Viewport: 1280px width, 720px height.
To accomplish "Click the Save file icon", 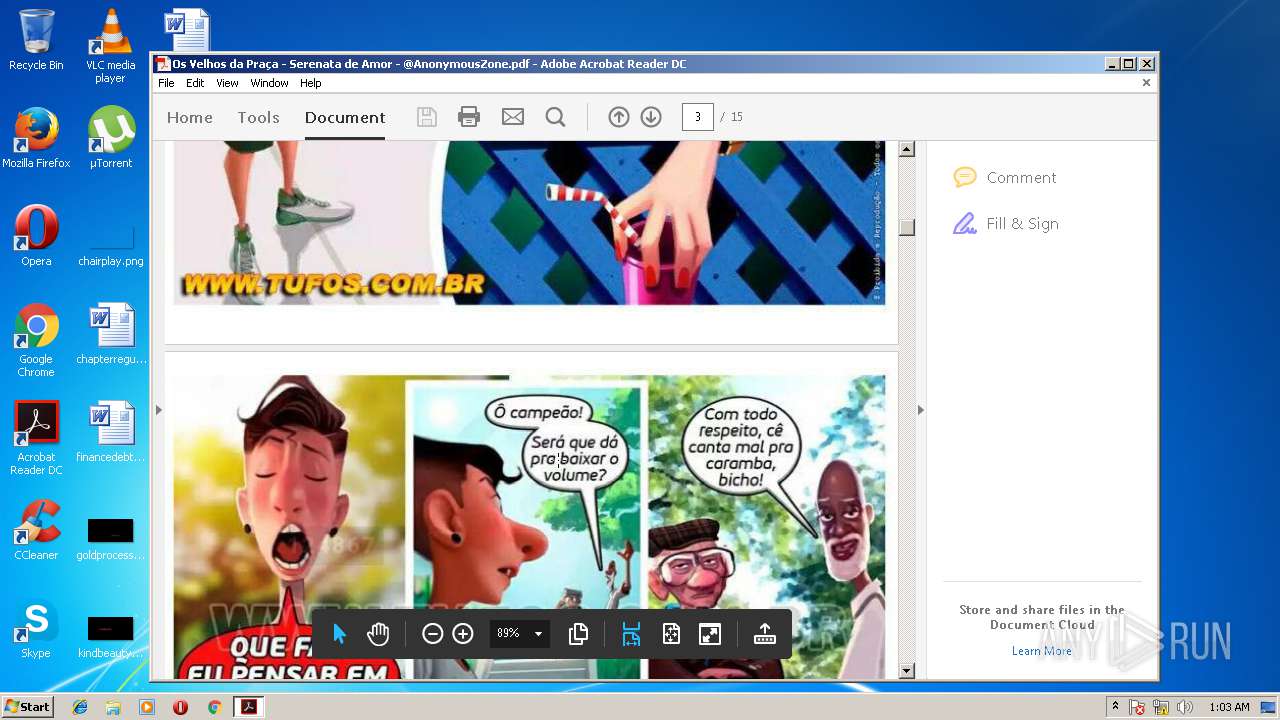I will [427, 117].
